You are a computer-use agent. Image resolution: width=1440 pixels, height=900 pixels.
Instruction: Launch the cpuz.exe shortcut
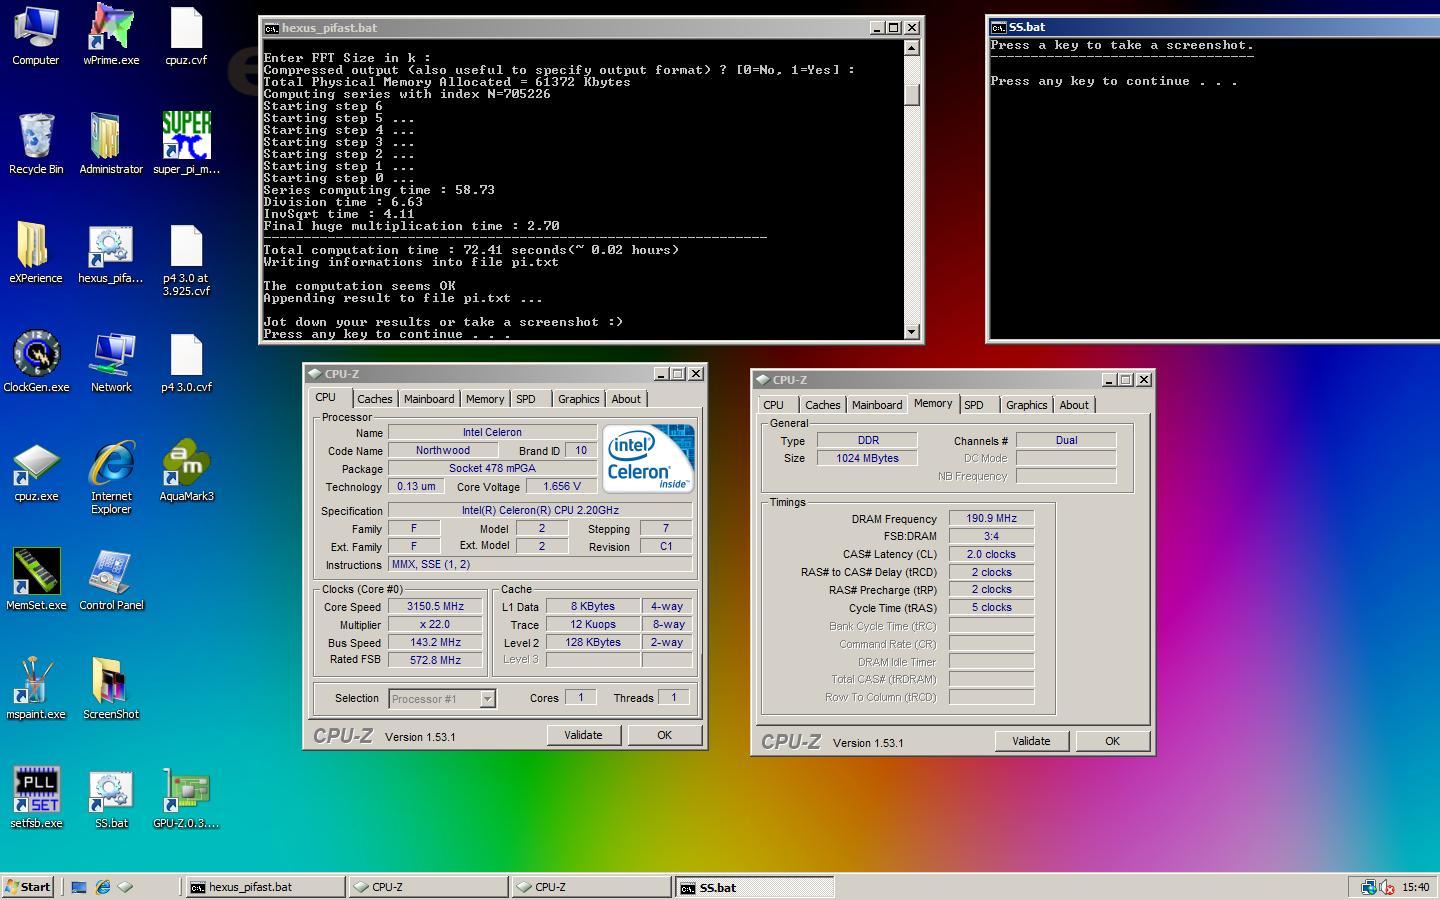36,472
